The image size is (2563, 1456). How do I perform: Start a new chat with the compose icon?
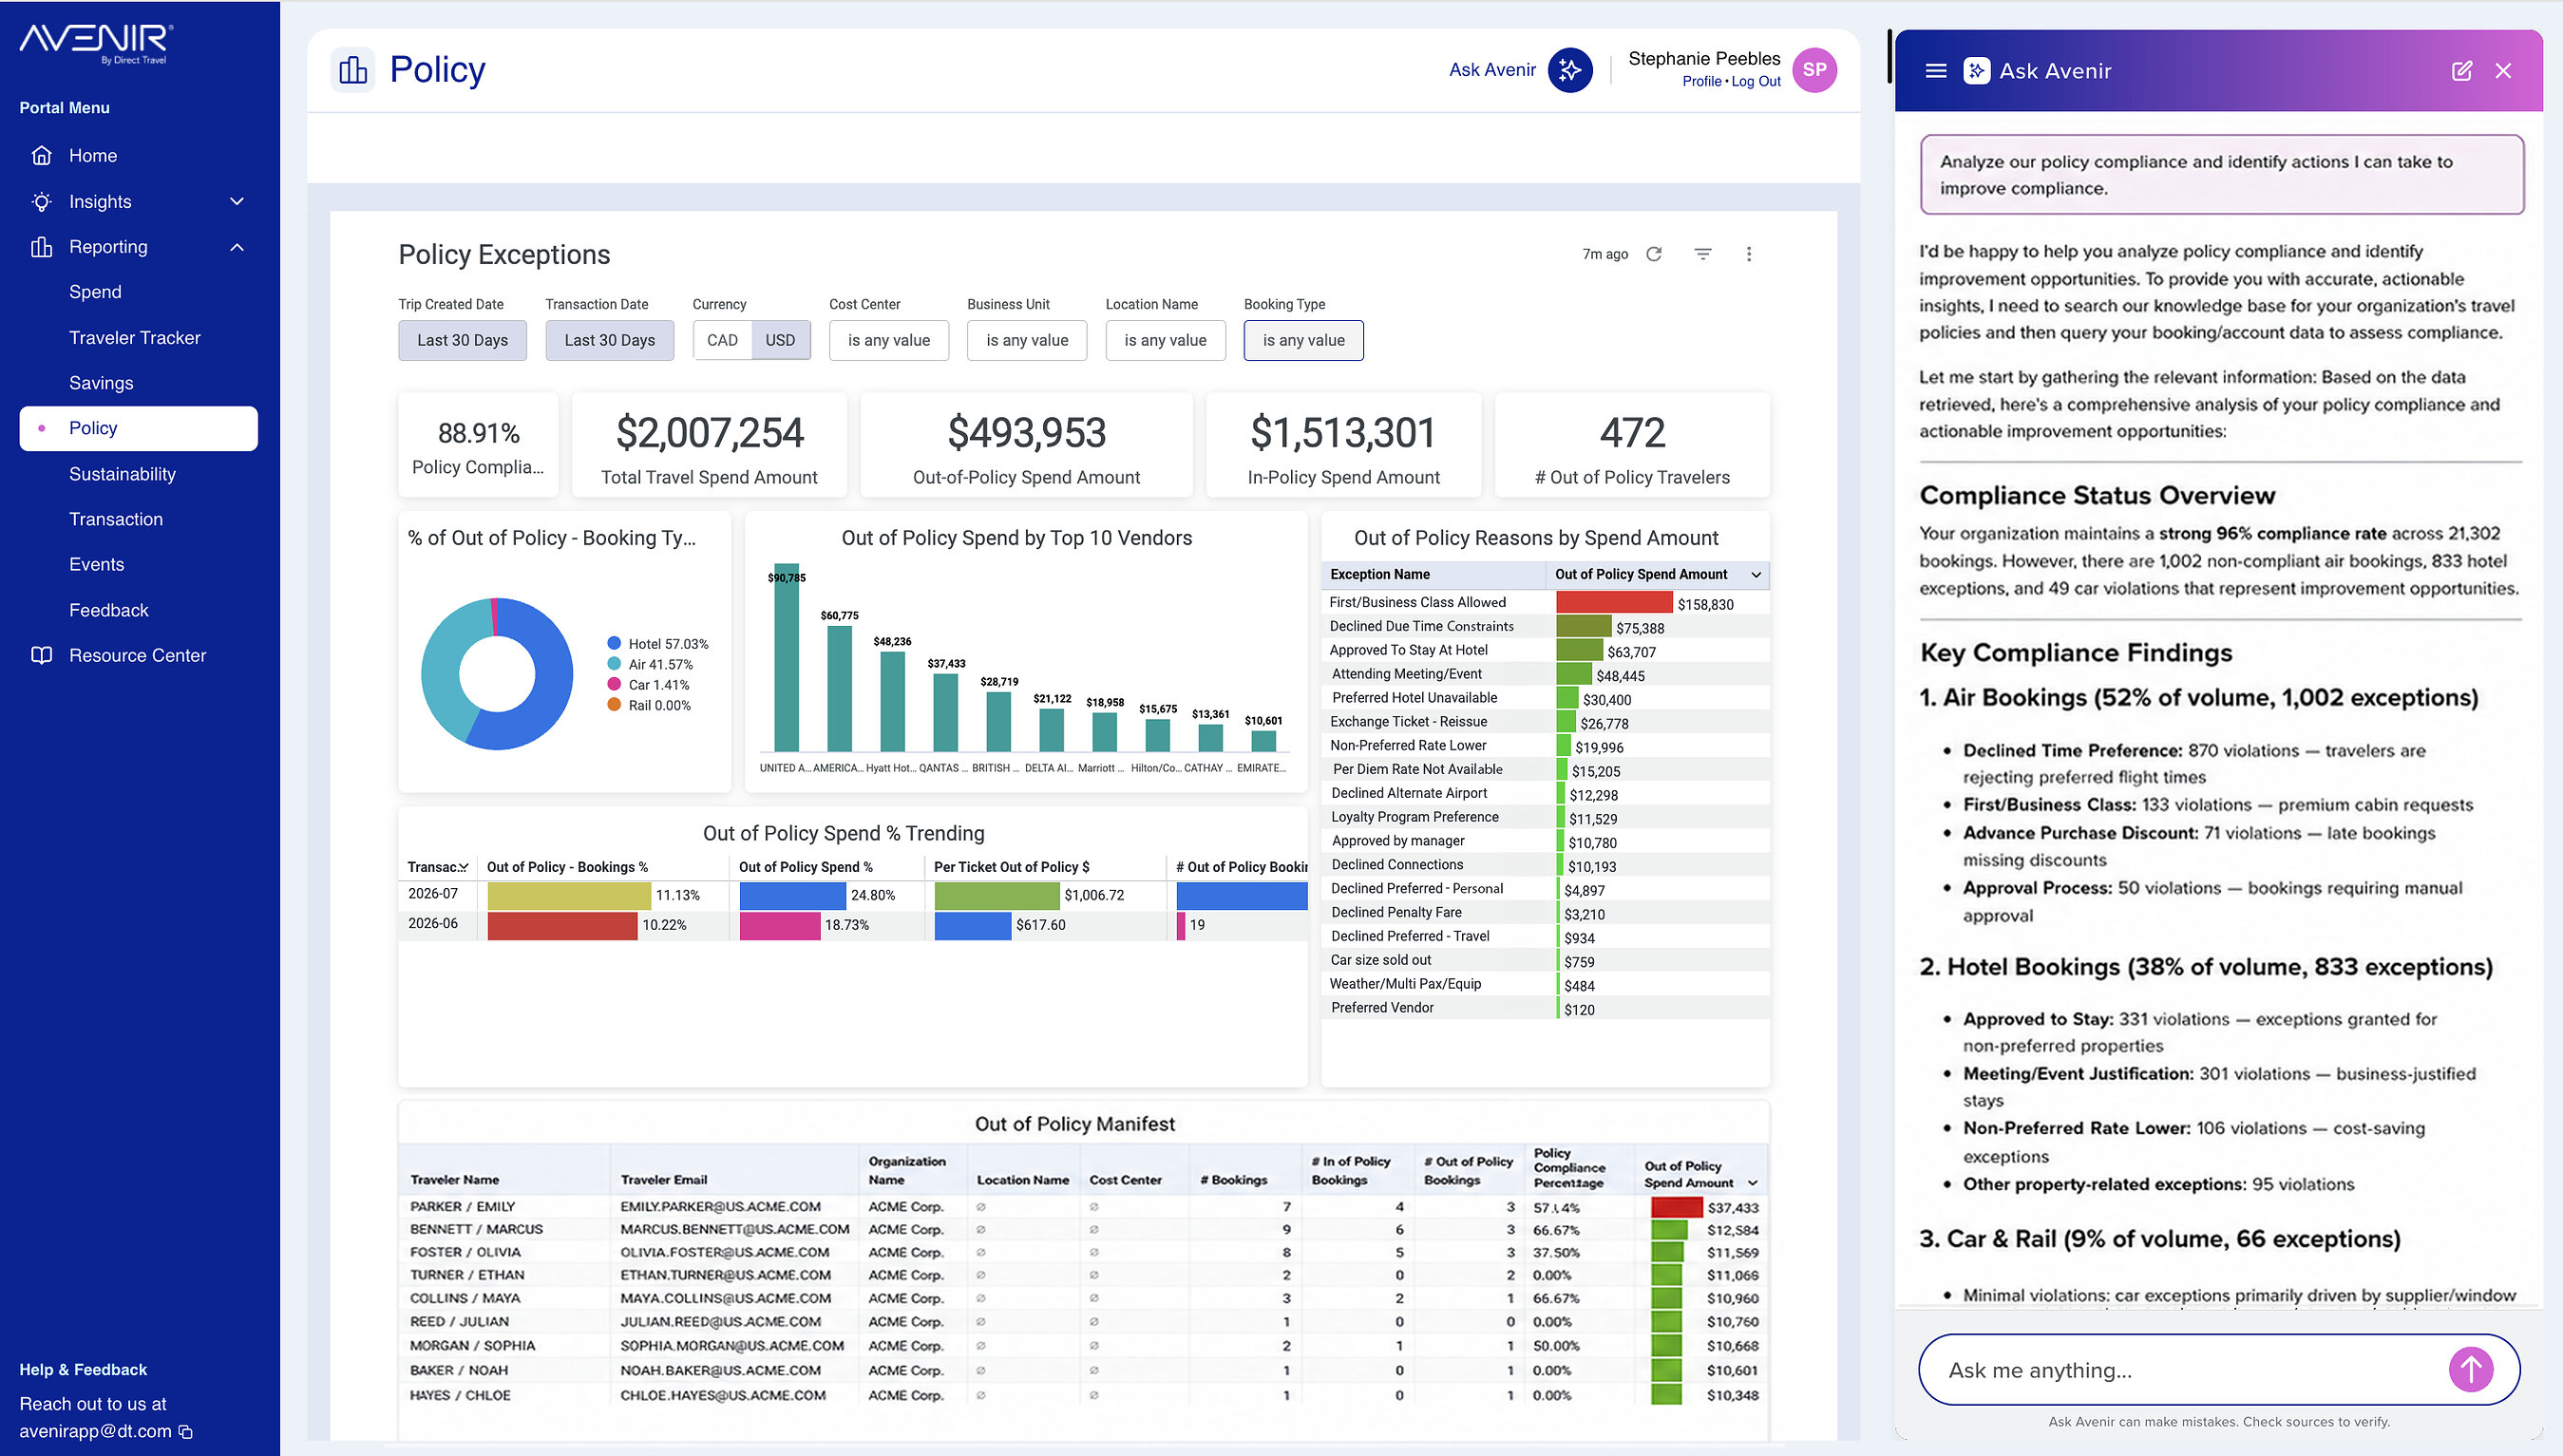pos(2462,71)
